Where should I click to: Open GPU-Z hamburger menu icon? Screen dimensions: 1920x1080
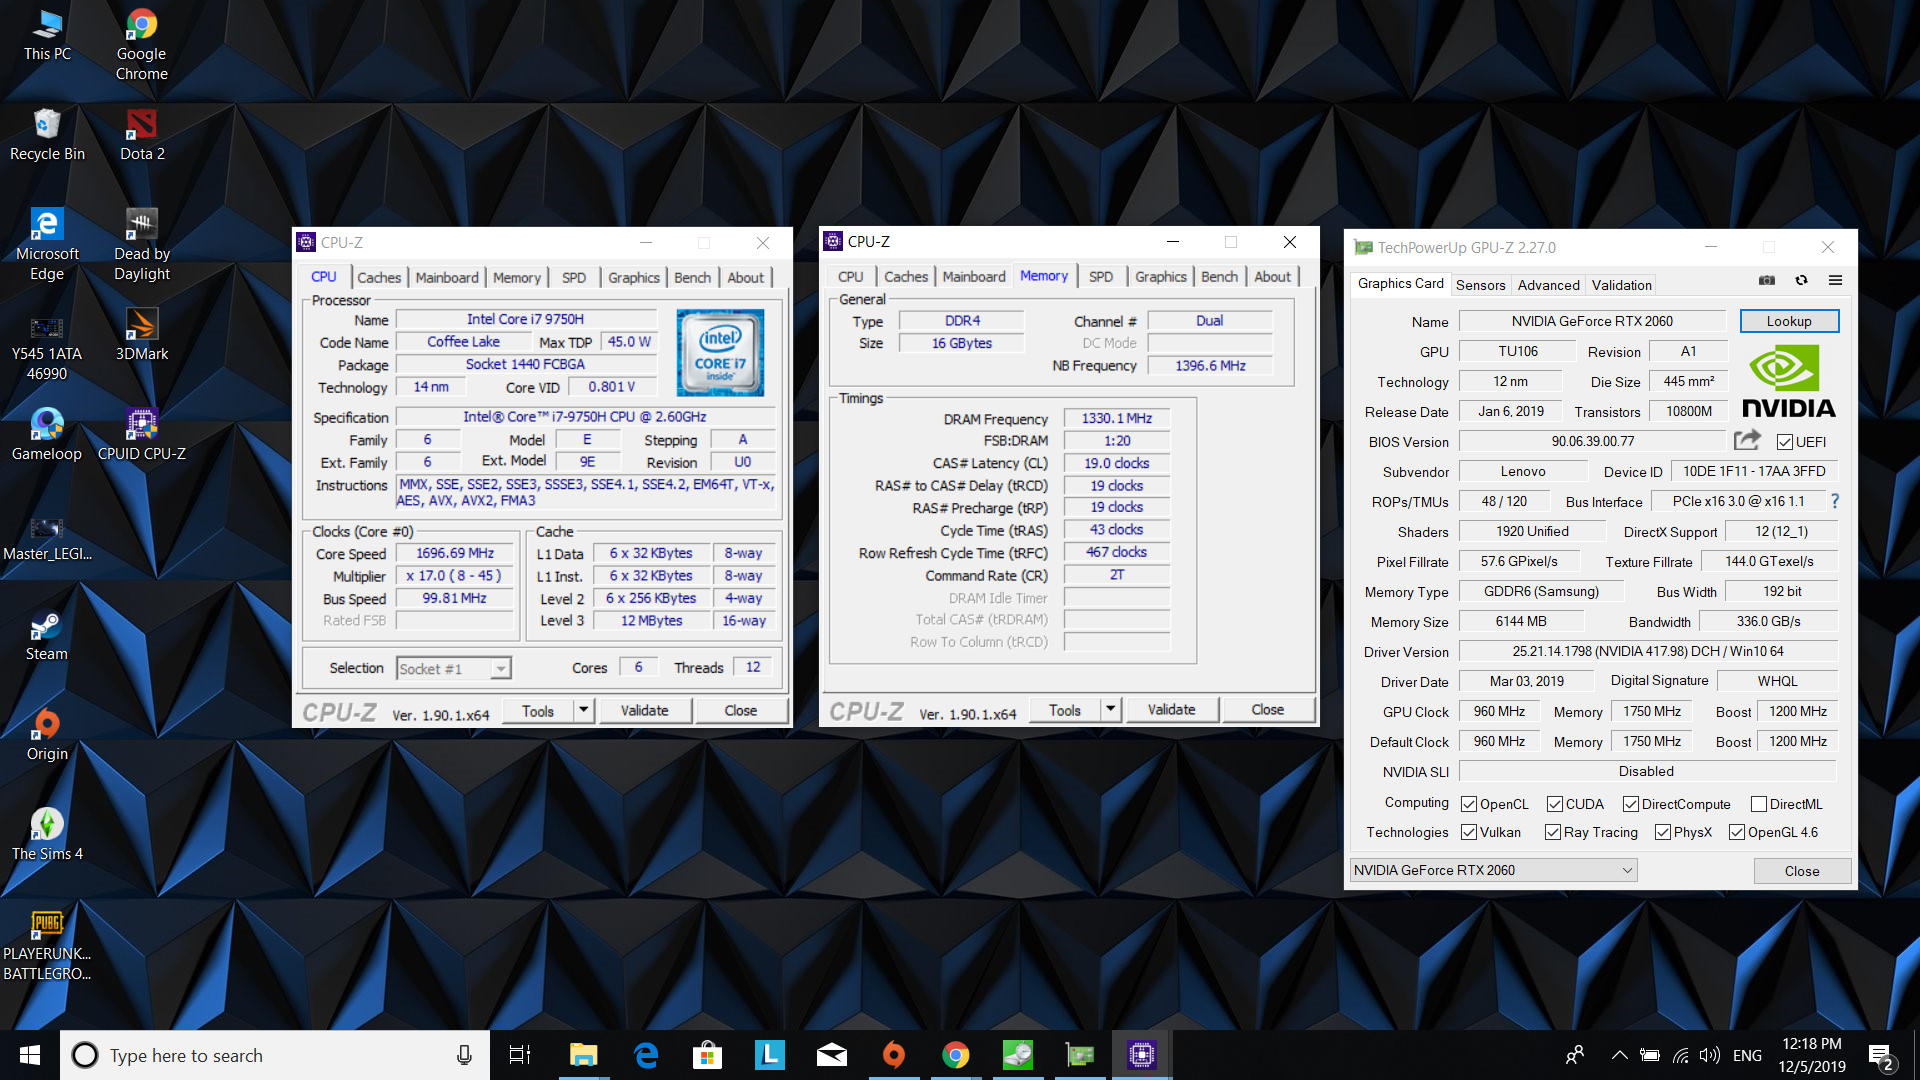click(1835, 281)
